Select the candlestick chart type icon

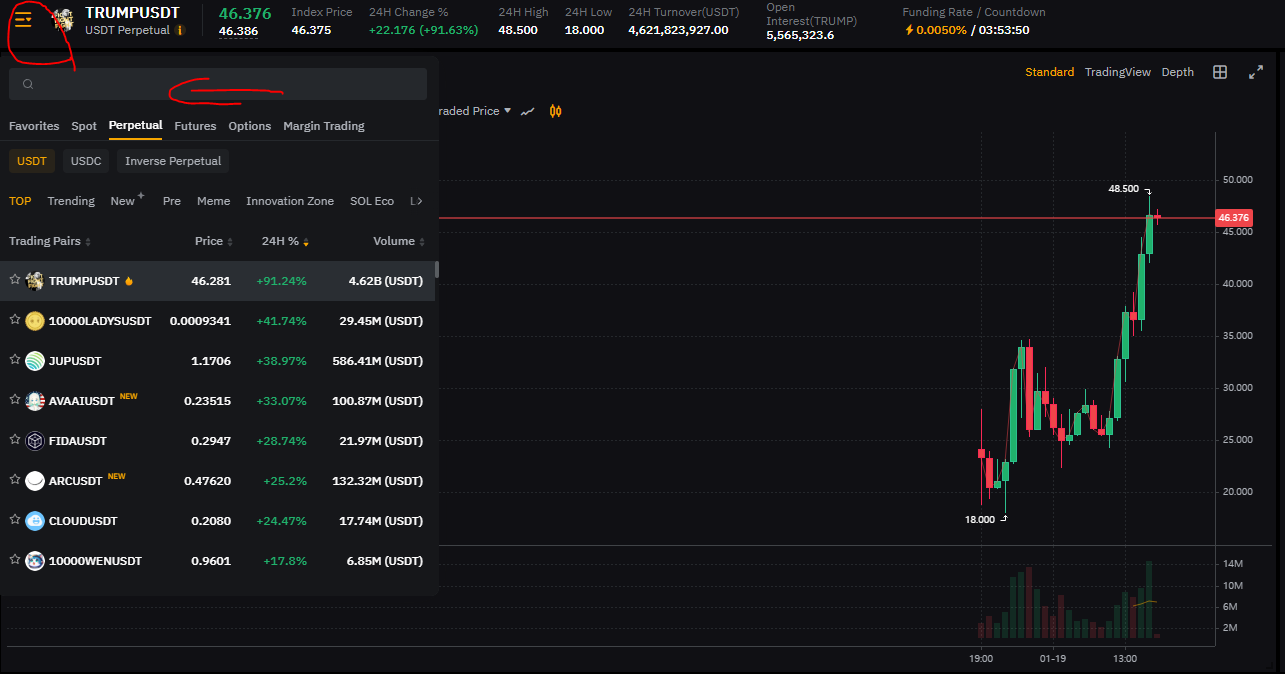click(x=556, y=111)
